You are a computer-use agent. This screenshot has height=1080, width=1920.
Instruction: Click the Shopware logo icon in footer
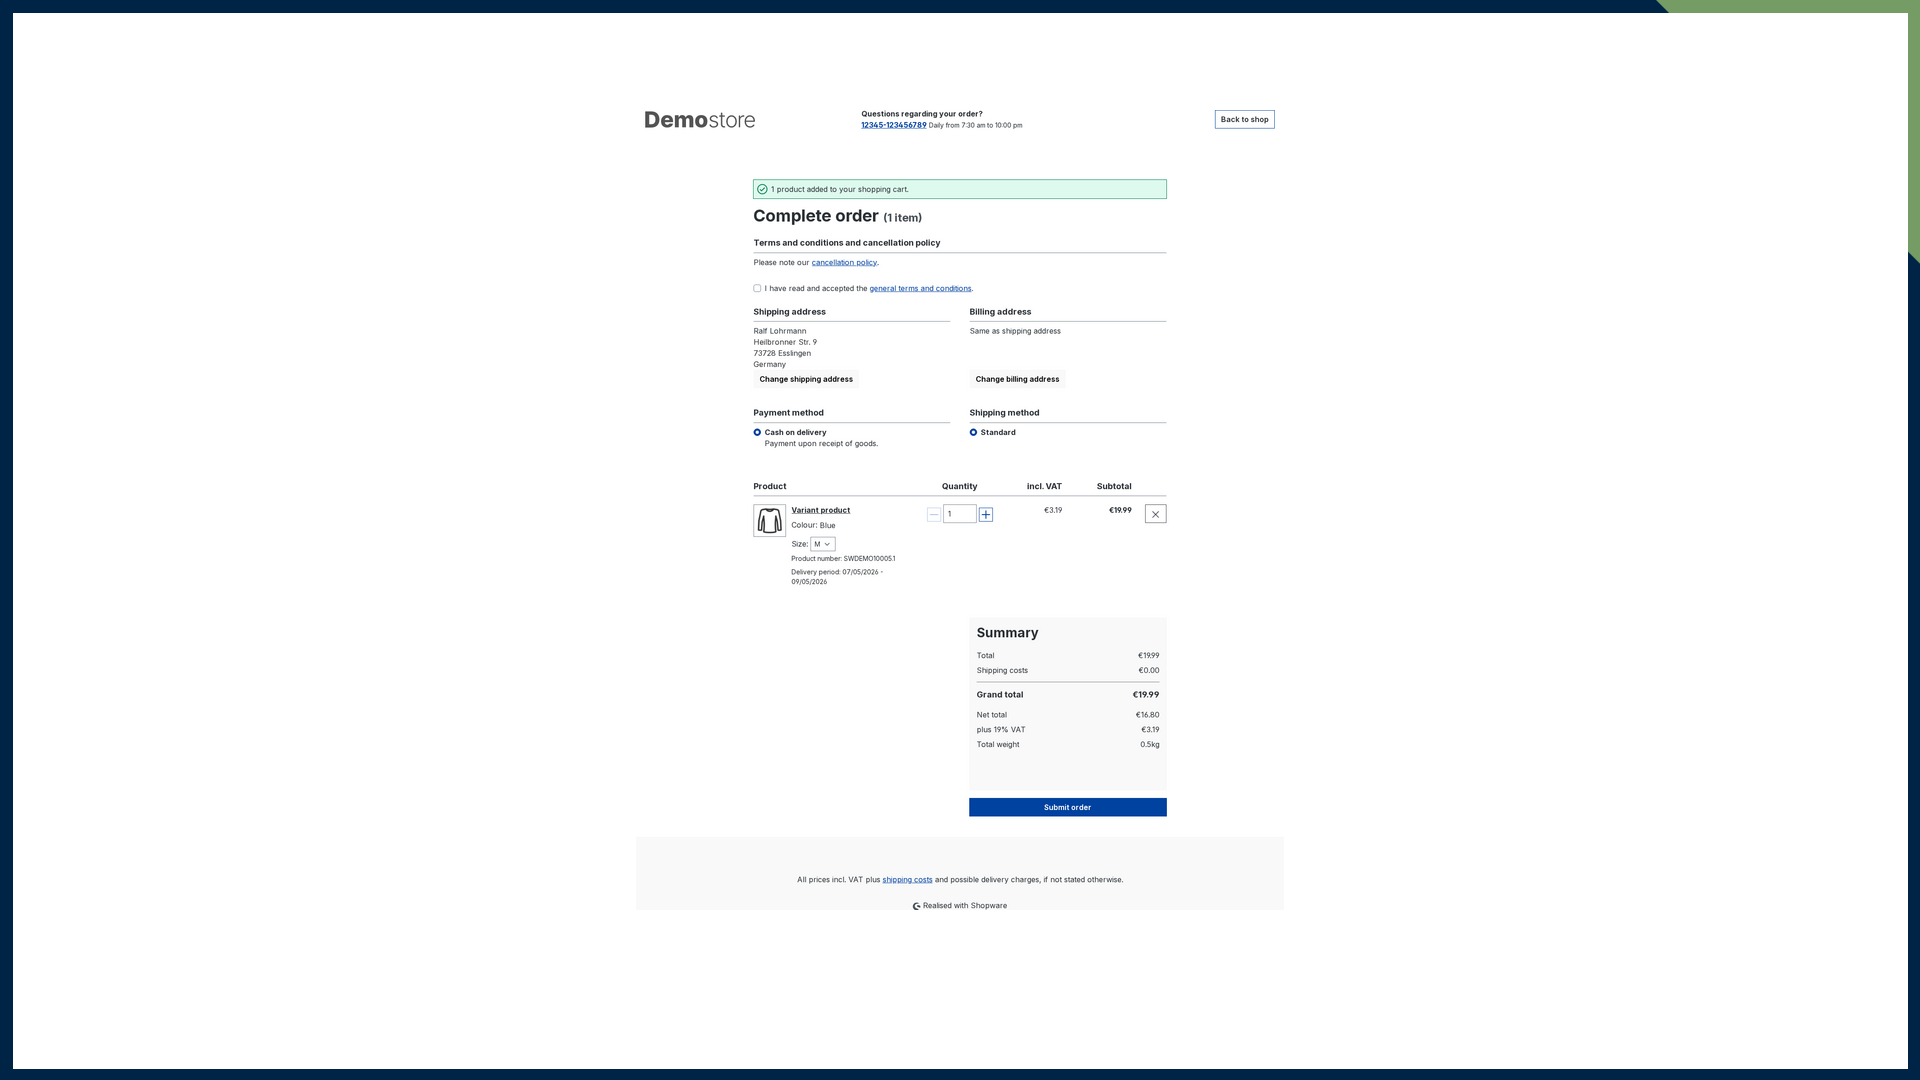point(916,906)
